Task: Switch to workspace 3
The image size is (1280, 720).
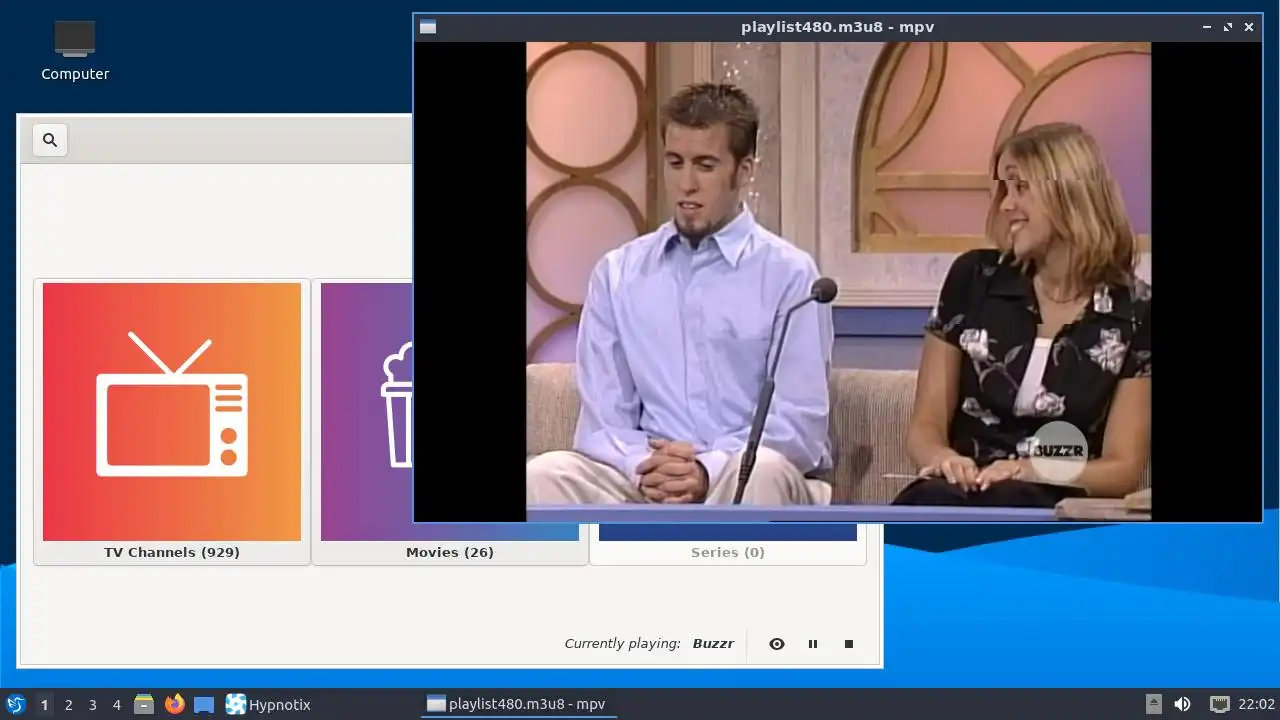Action: click(93, 705)
